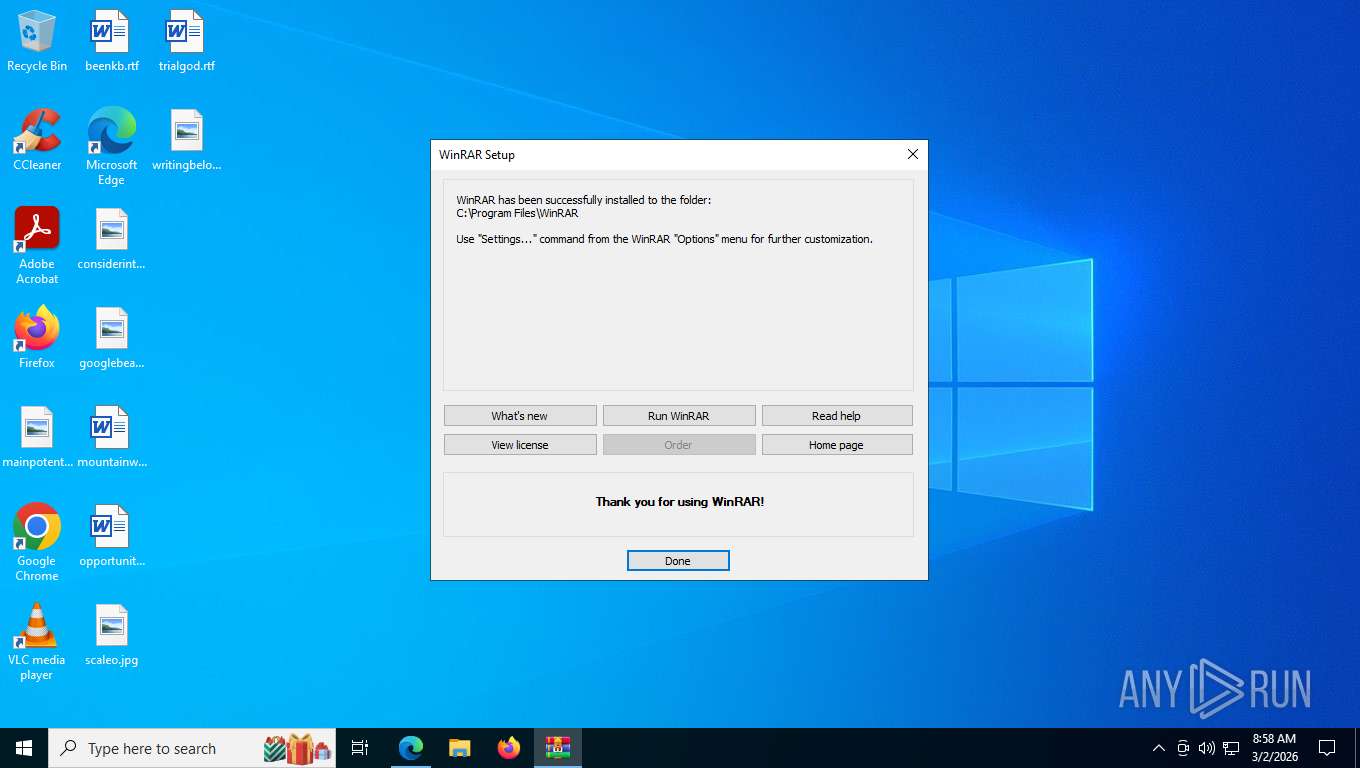Open mountainw... Word document icon
Screen dimensions: 1360x768
[x=111, y=437]
